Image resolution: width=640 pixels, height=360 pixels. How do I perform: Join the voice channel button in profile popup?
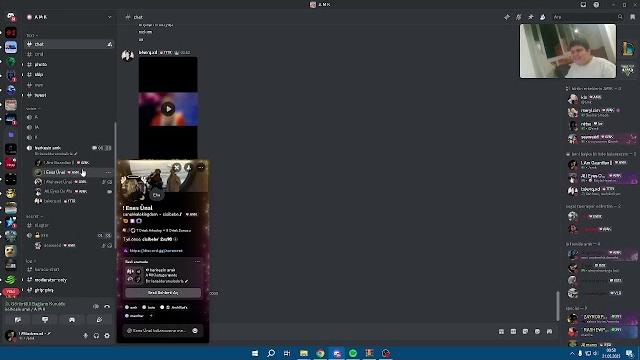163,293
